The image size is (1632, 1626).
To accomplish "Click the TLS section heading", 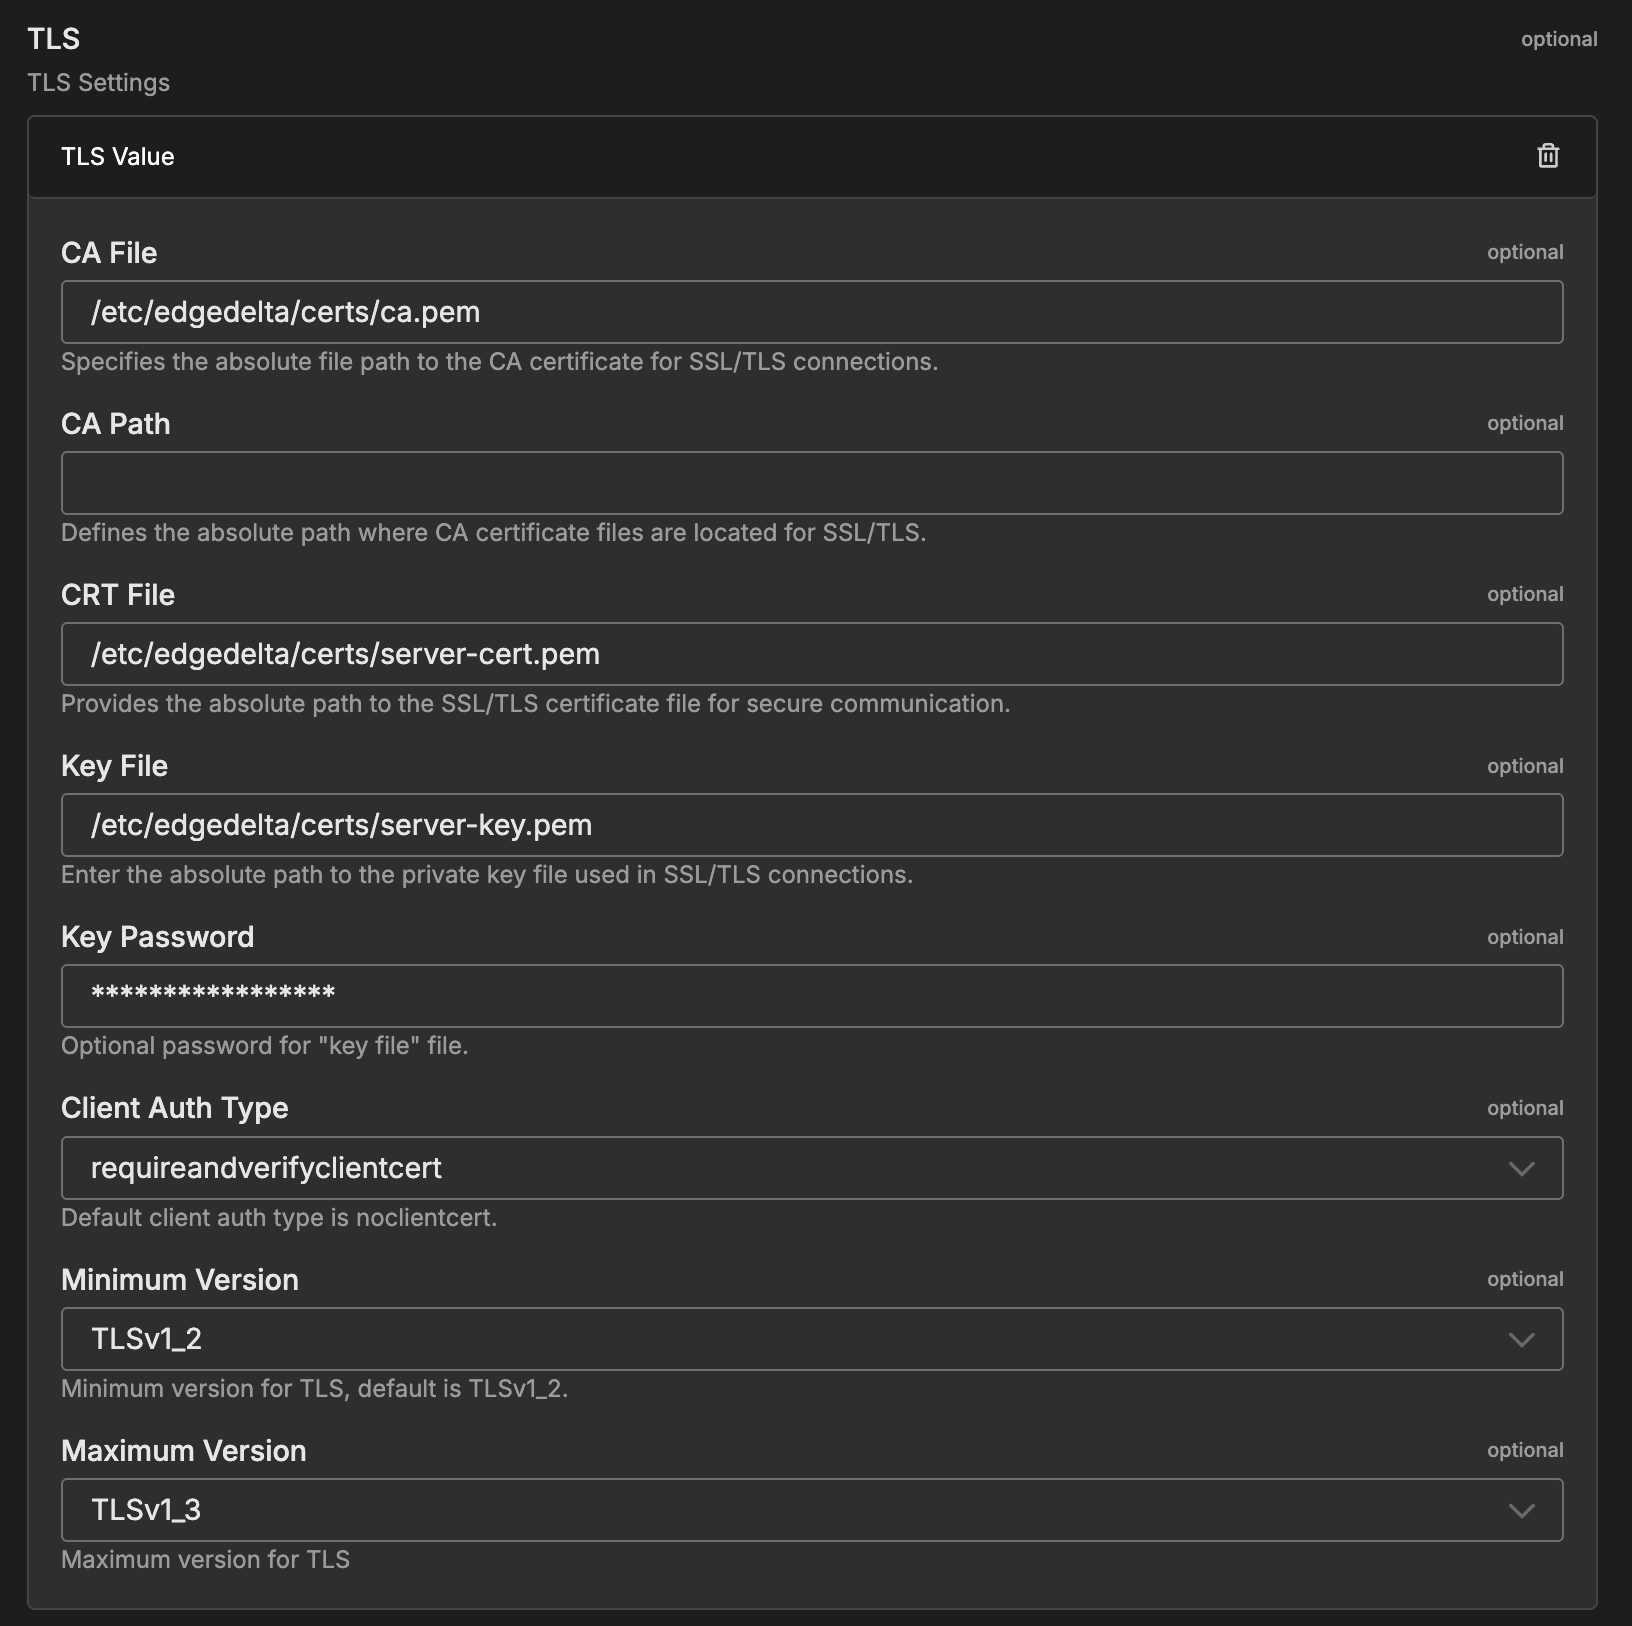I will point(54,38).
